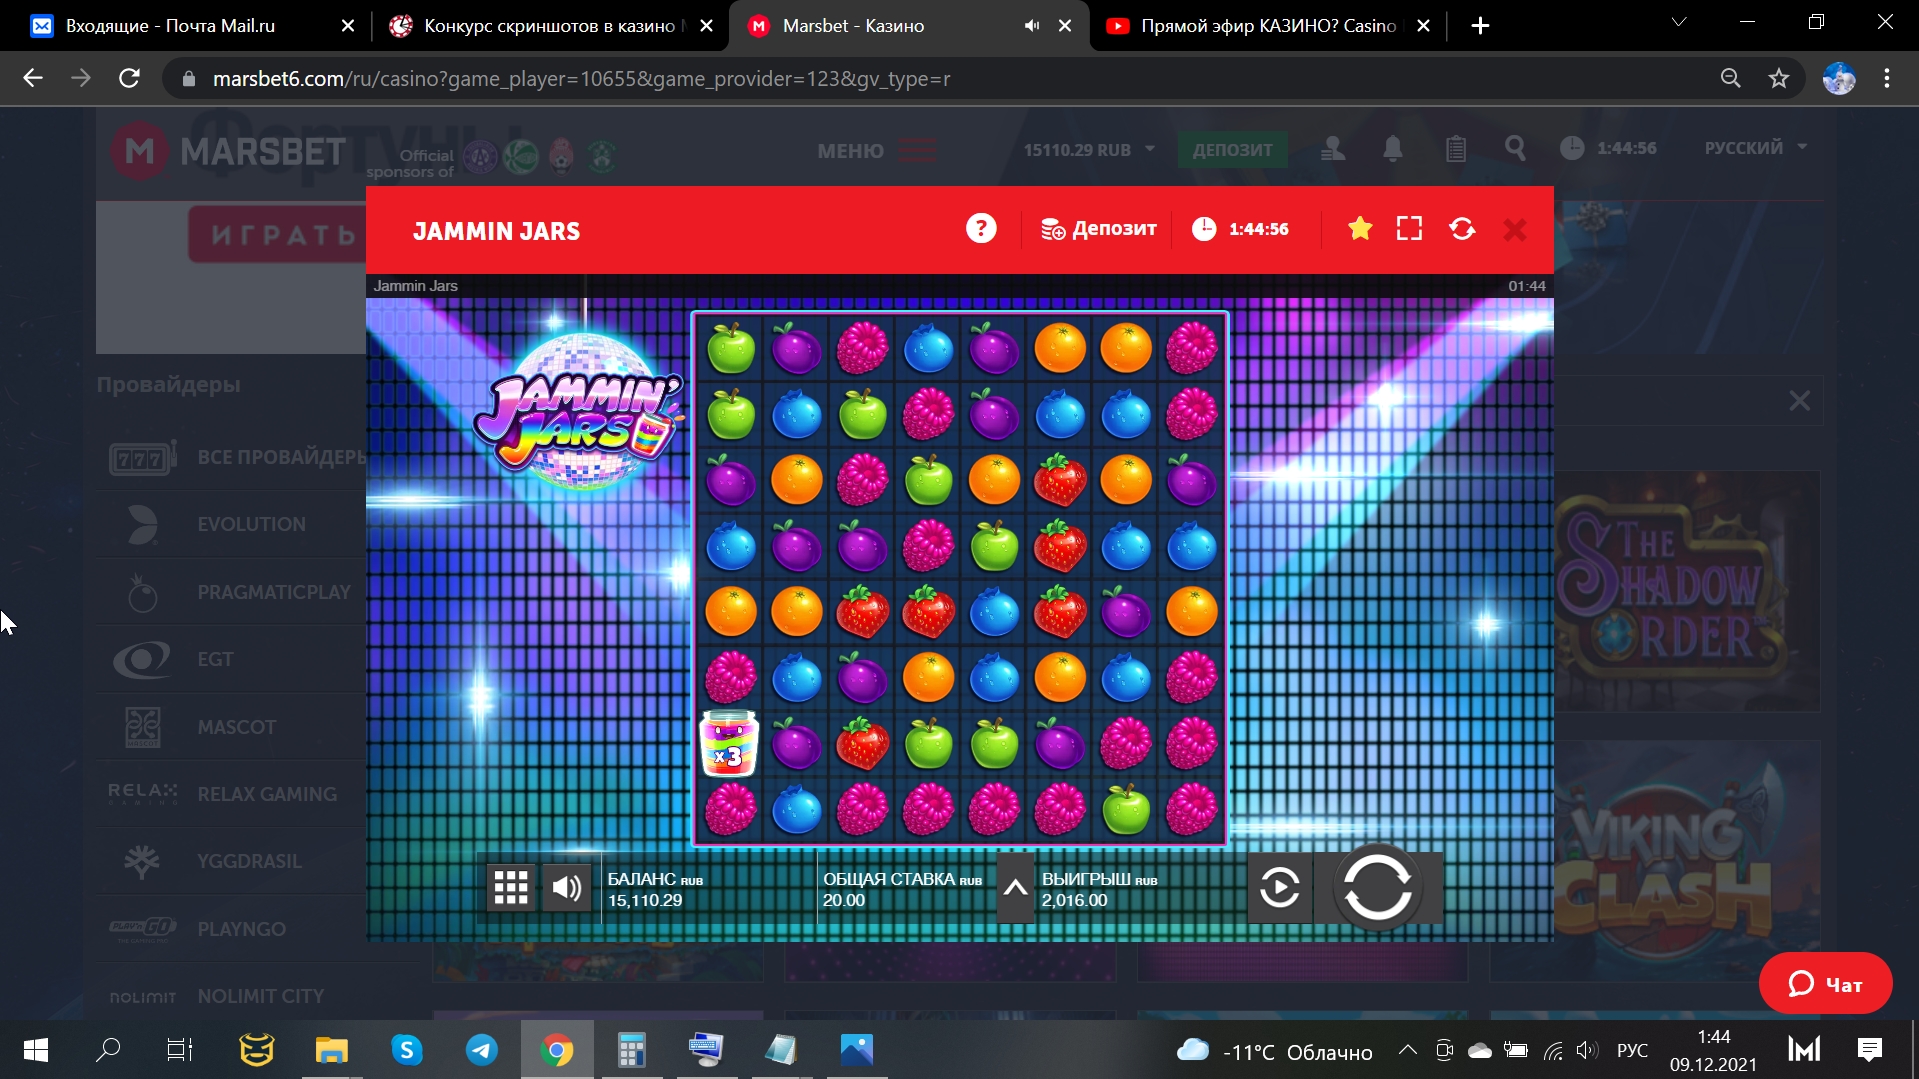Select NOLIMIT CITY provider
This screenshot has width=1919, height=1079.
coord(232,996)
